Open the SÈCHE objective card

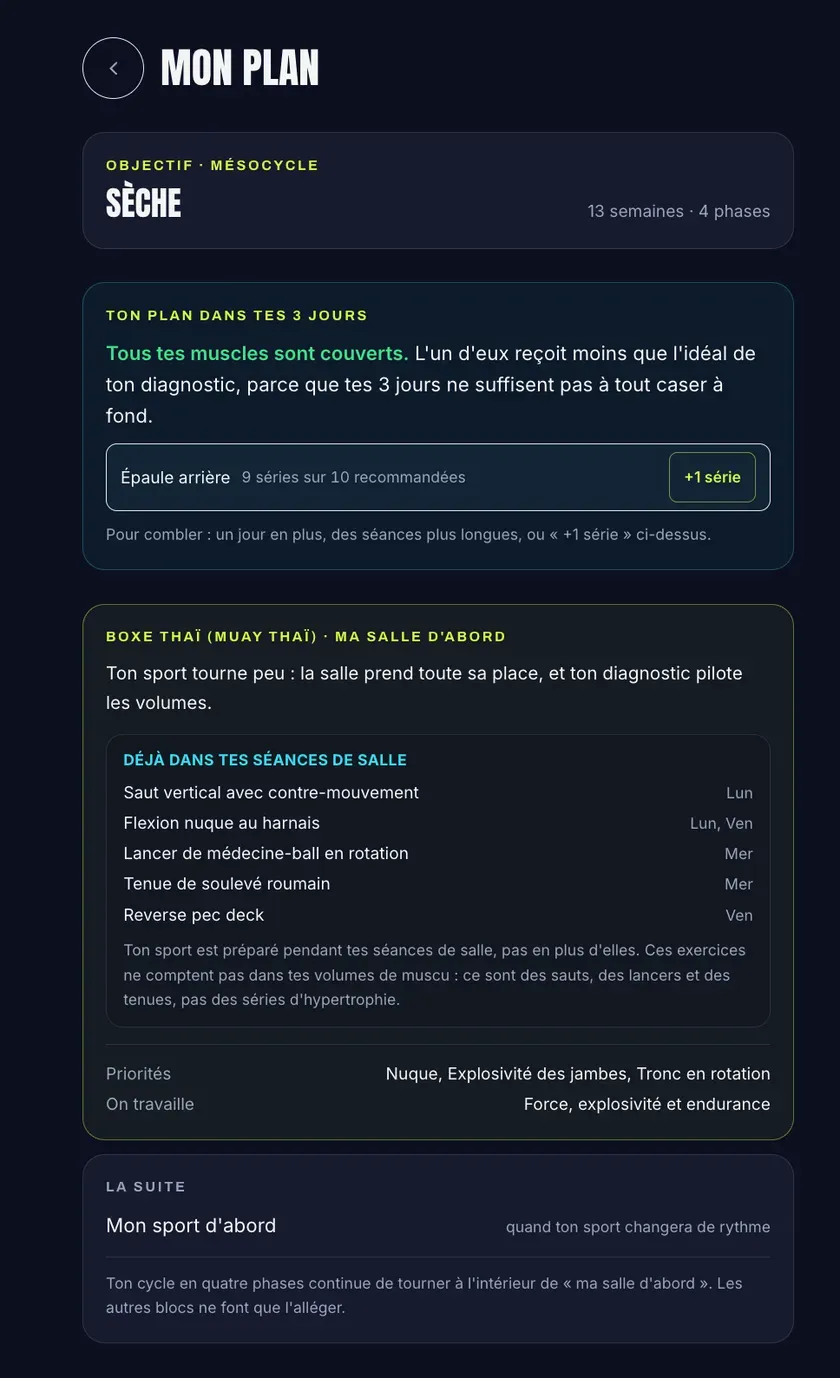[x=438, y=190]
